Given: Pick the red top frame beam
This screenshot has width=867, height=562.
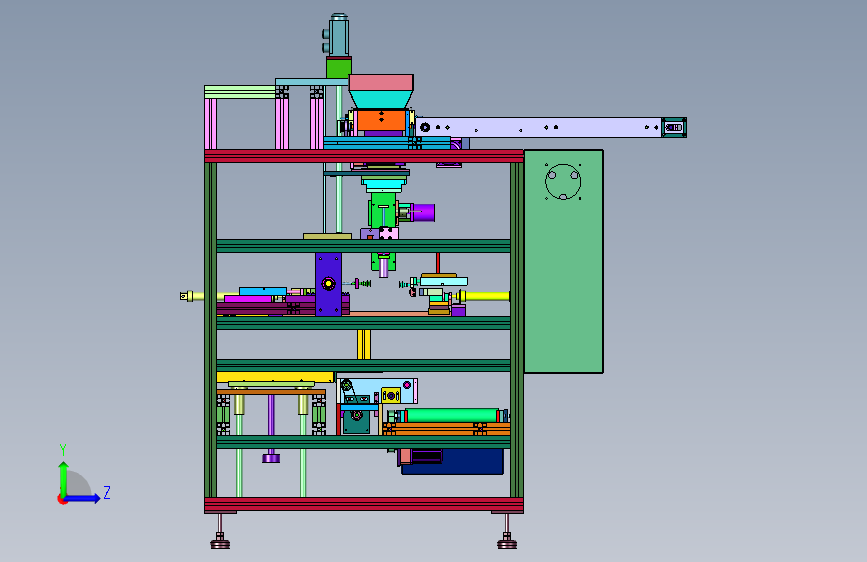Looking at the screenshot, I should (364, 155).
